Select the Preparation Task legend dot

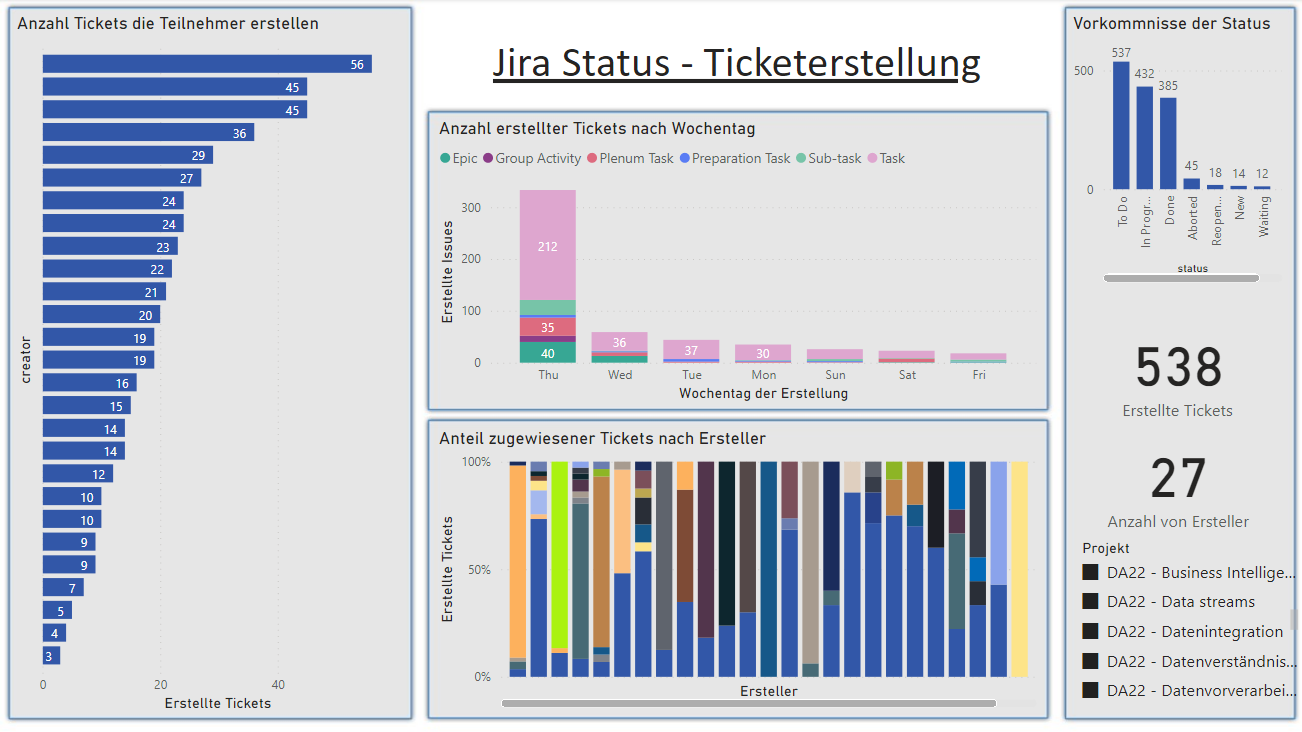684,159
